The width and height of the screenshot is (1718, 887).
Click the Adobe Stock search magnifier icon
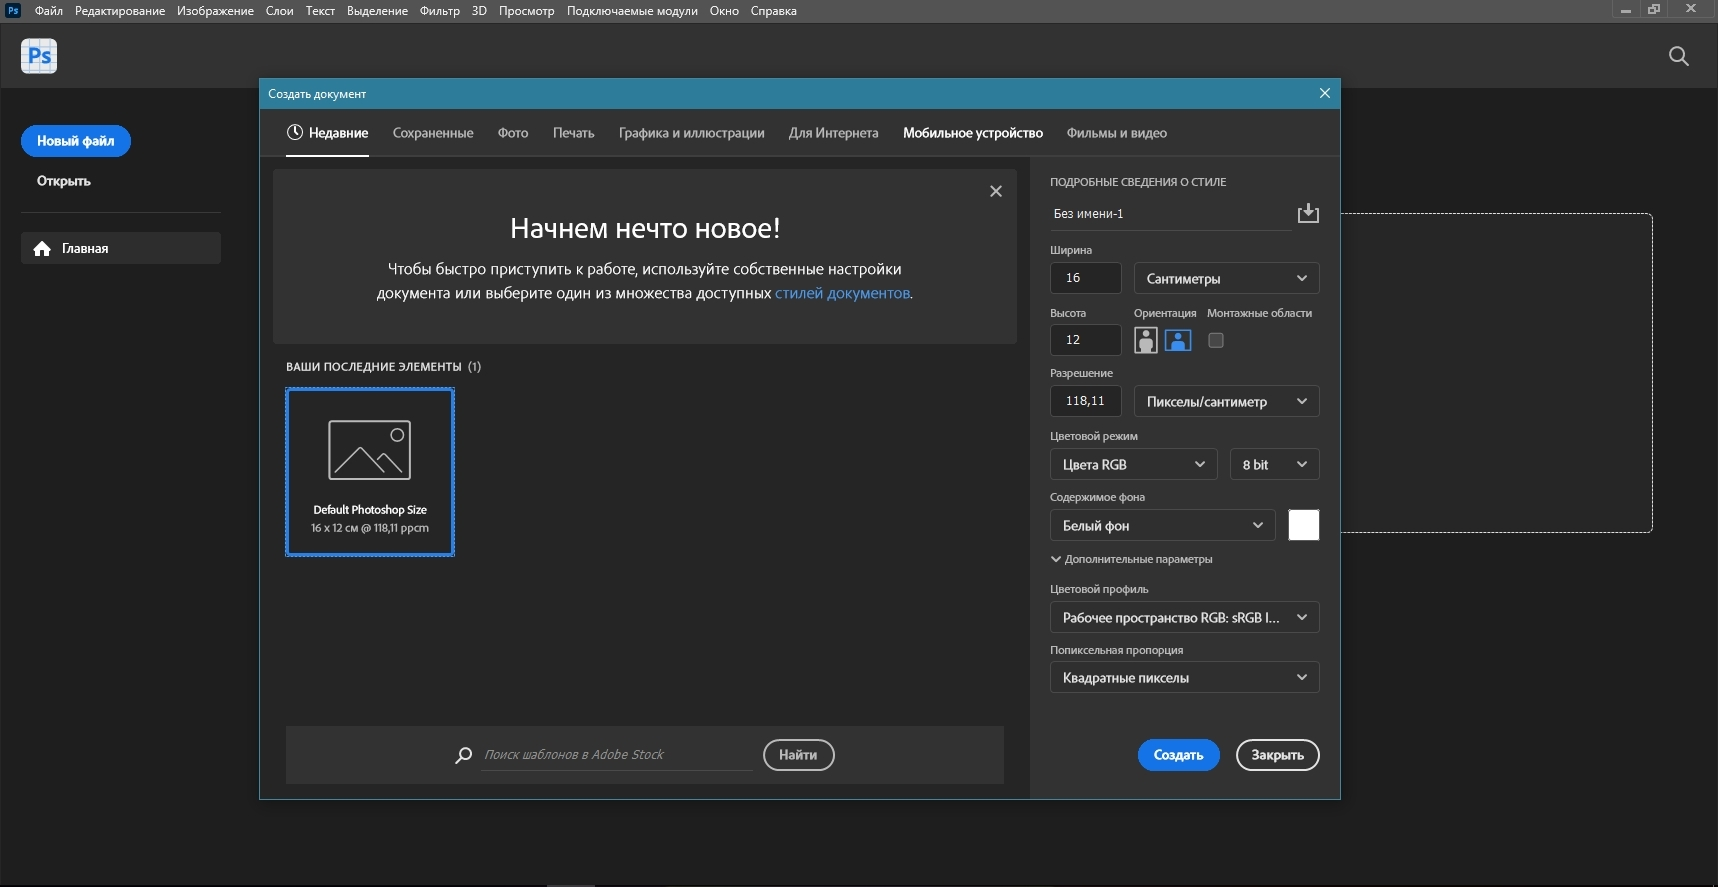coord(464,755)
